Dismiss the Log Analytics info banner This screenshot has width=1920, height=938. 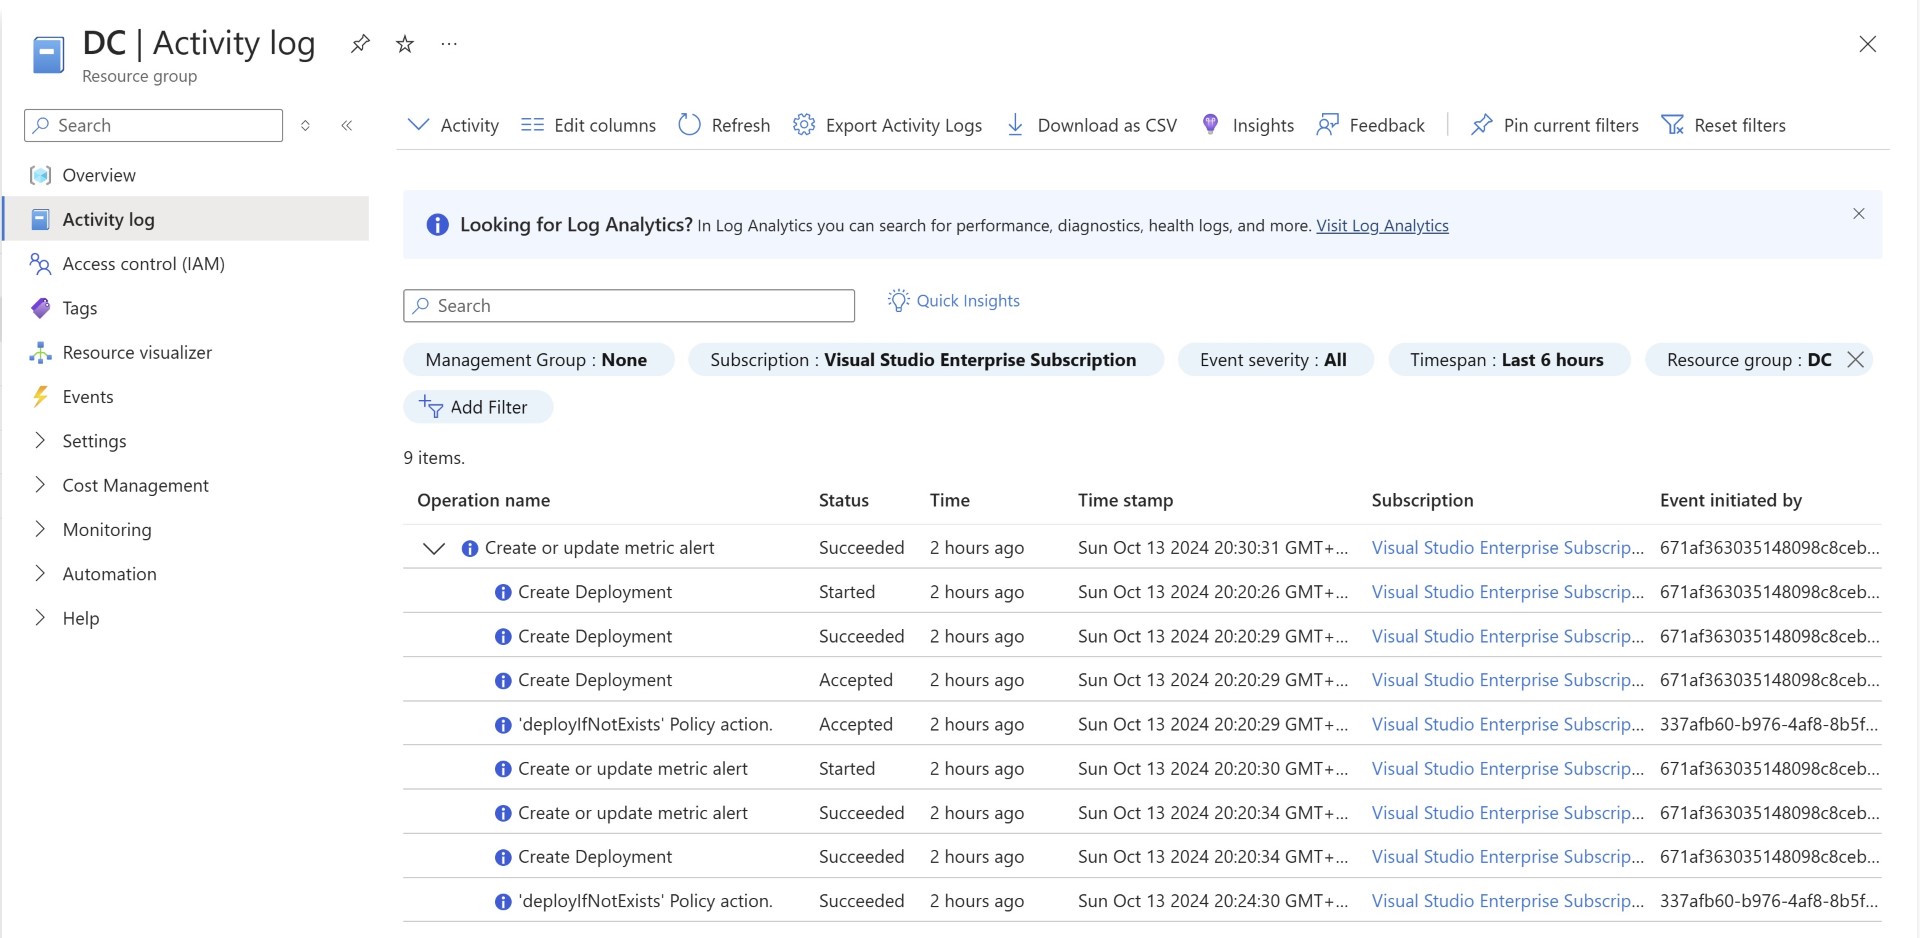click(x=1859, y=213)
